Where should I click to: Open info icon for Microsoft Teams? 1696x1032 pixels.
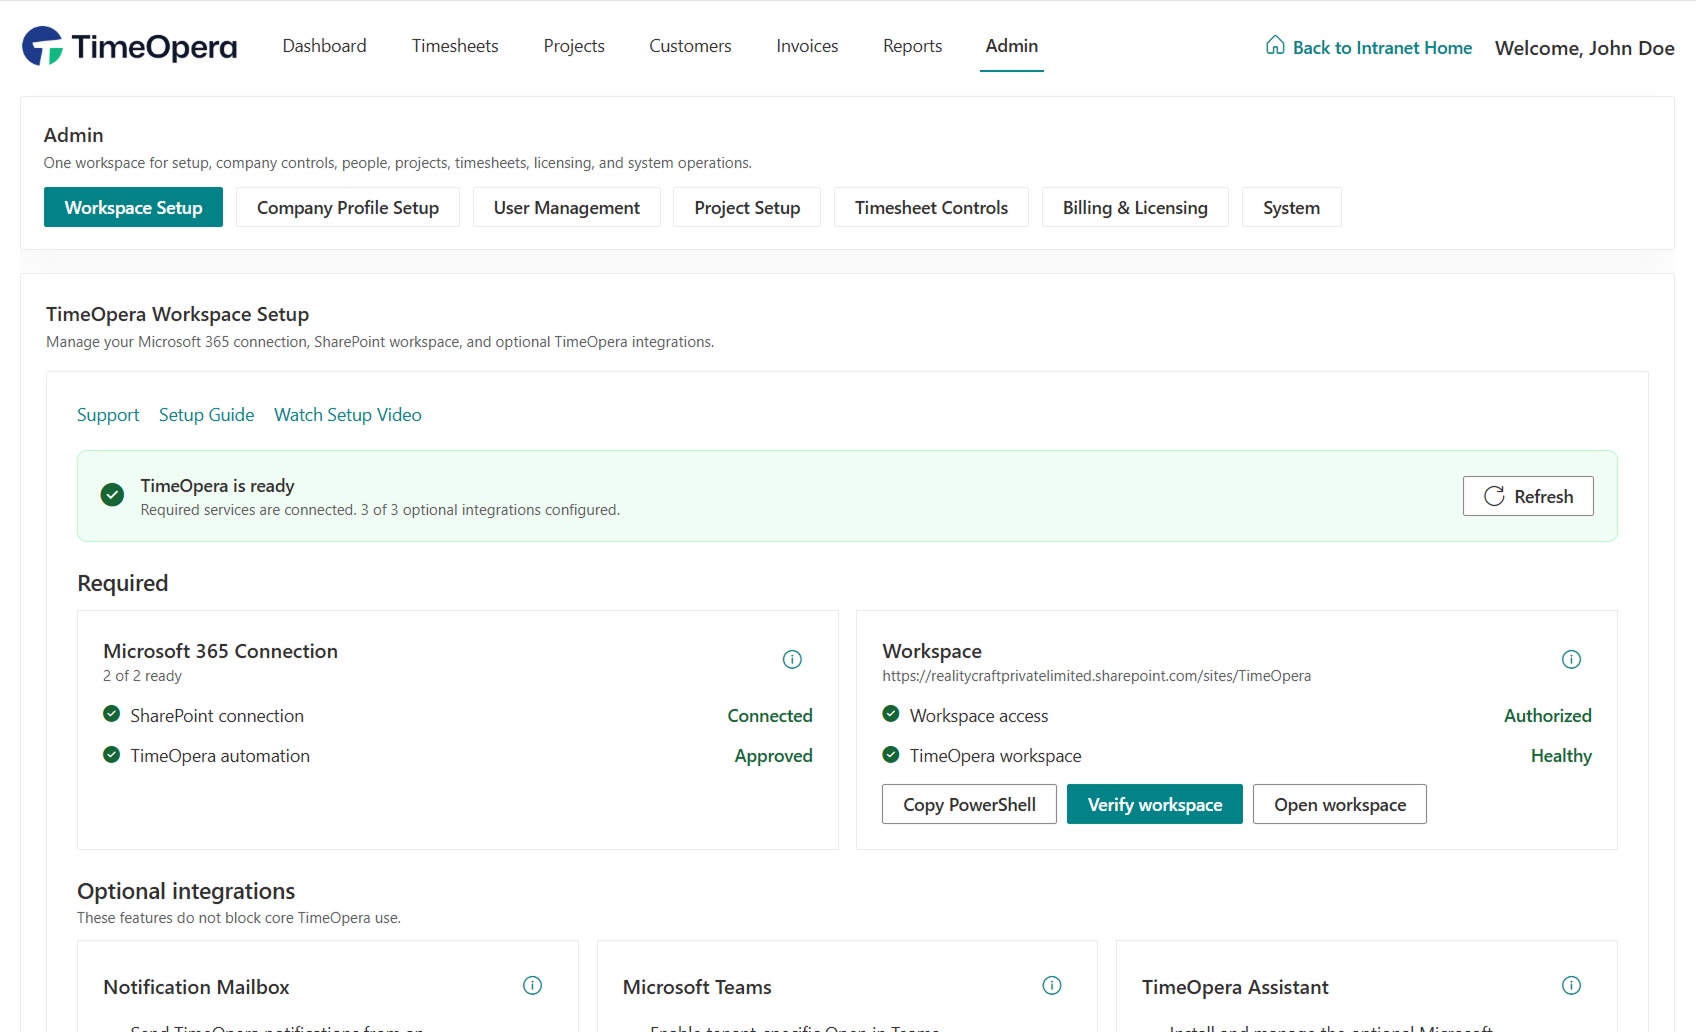1051,986
